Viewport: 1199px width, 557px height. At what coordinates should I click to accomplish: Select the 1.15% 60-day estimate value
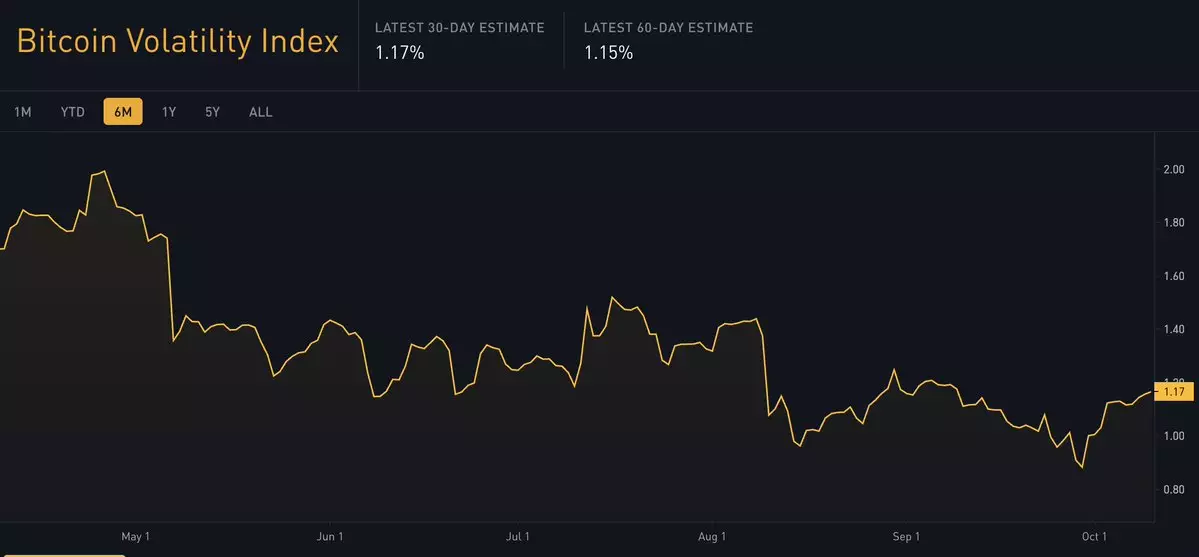tap(608, 53)
